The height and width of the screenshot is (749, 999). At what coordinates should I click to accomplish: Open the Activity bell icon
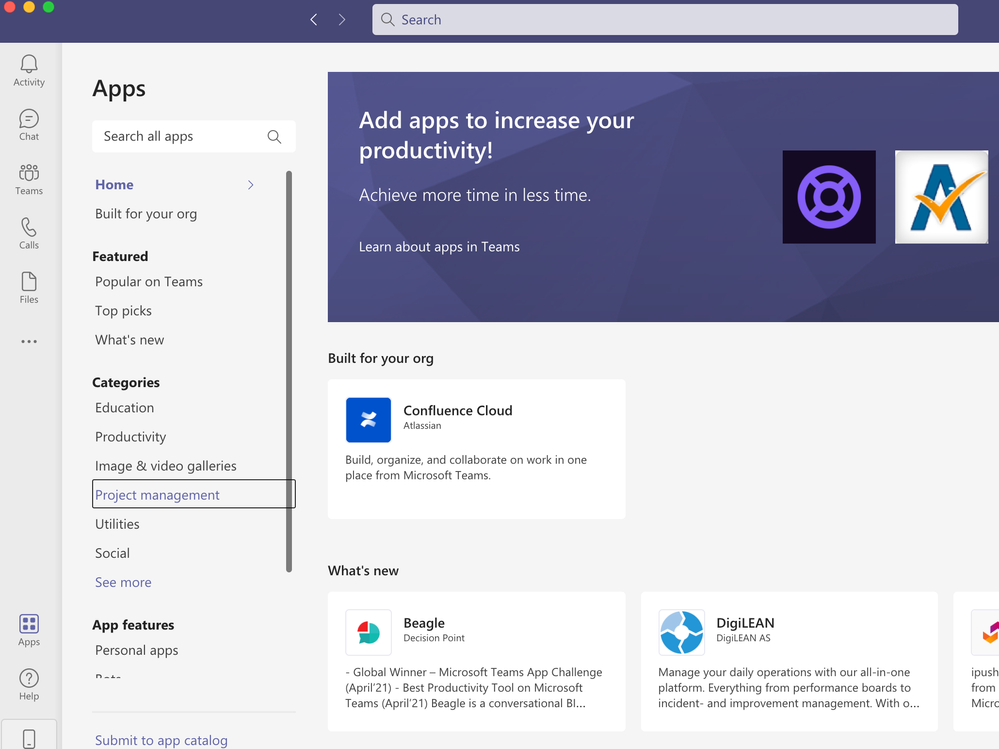coord(29,70)
